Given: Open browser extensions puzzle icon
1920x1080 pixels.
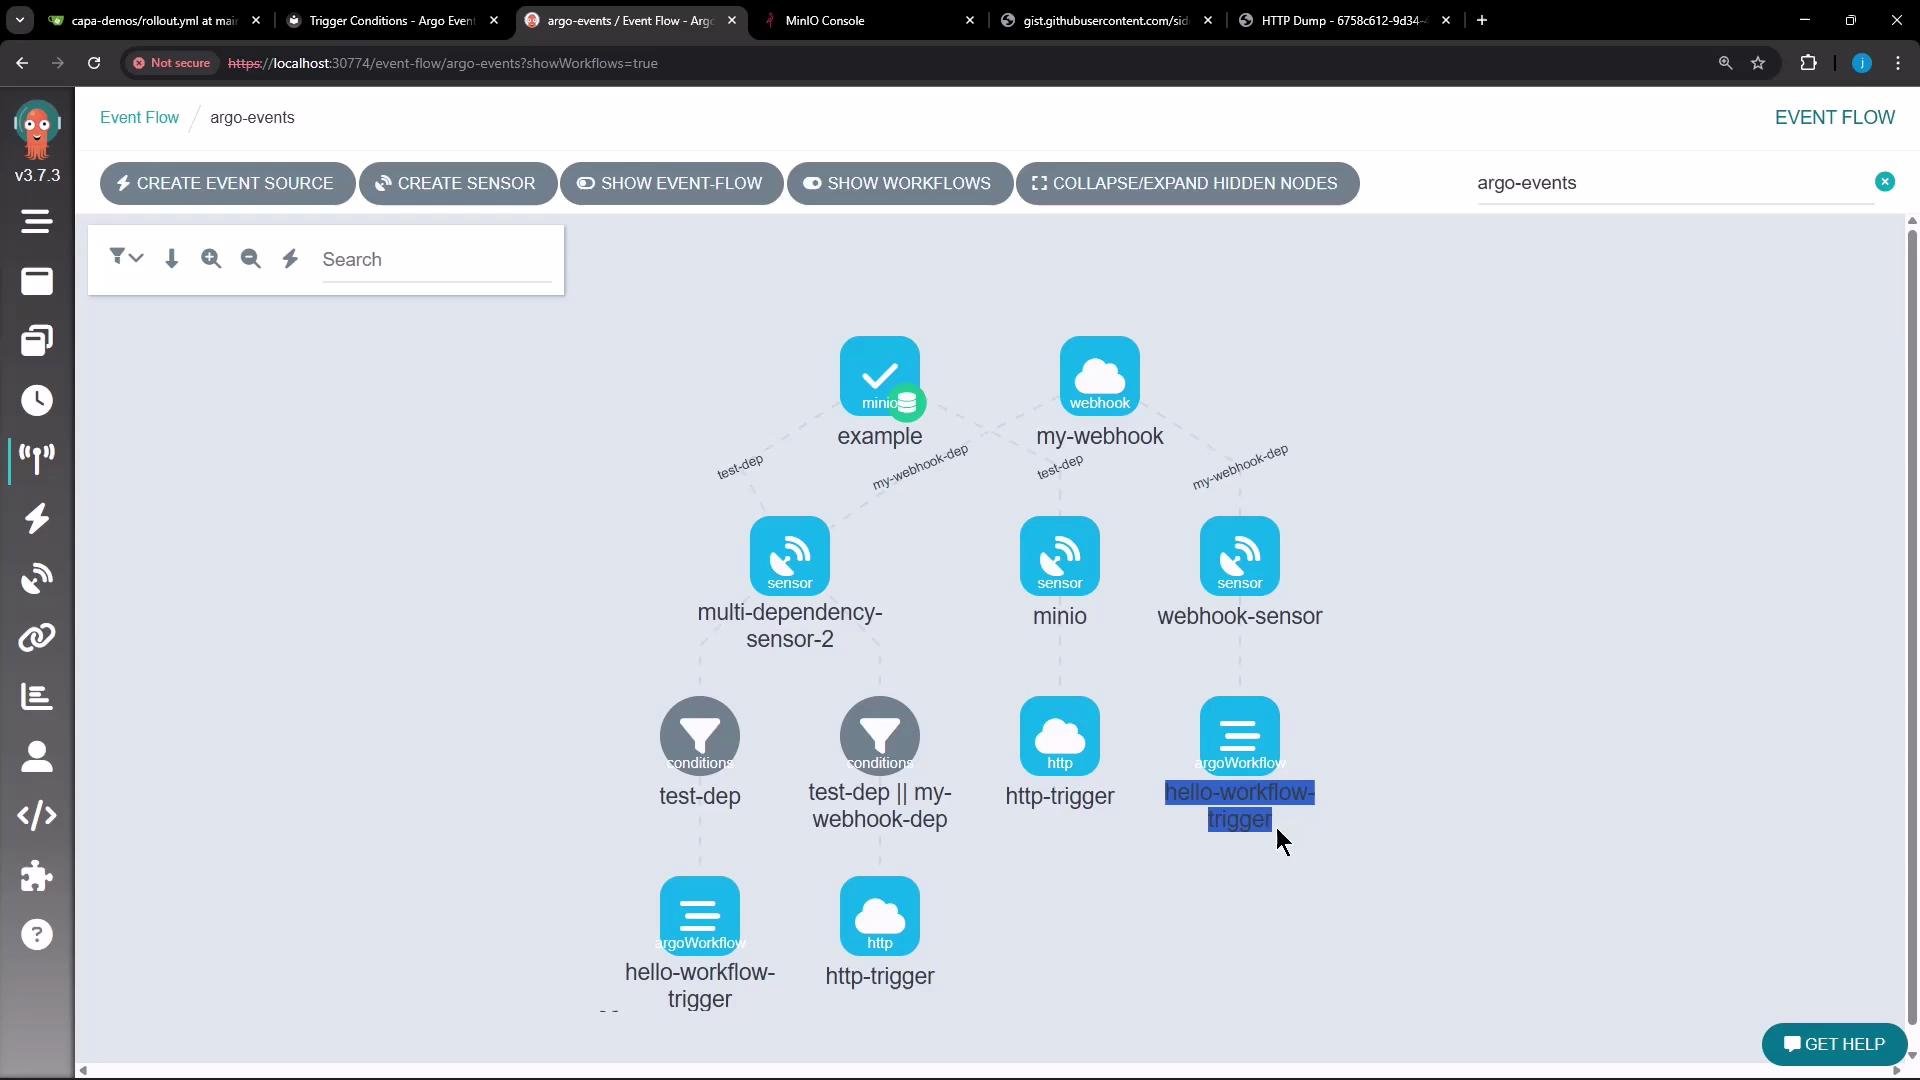Looking at the screenshot, I should [x=1808, y=63].
